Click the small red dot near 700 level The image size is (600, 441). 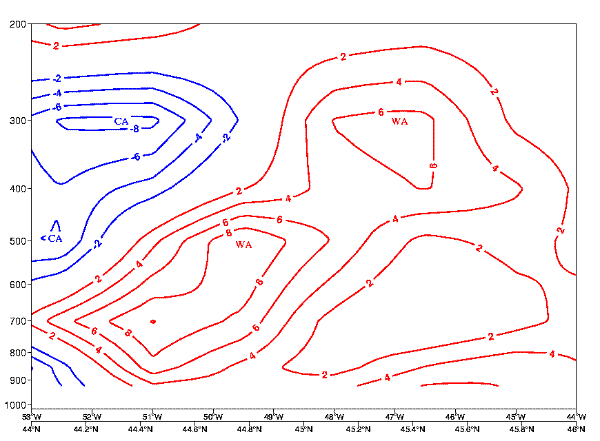click(153, 321)
